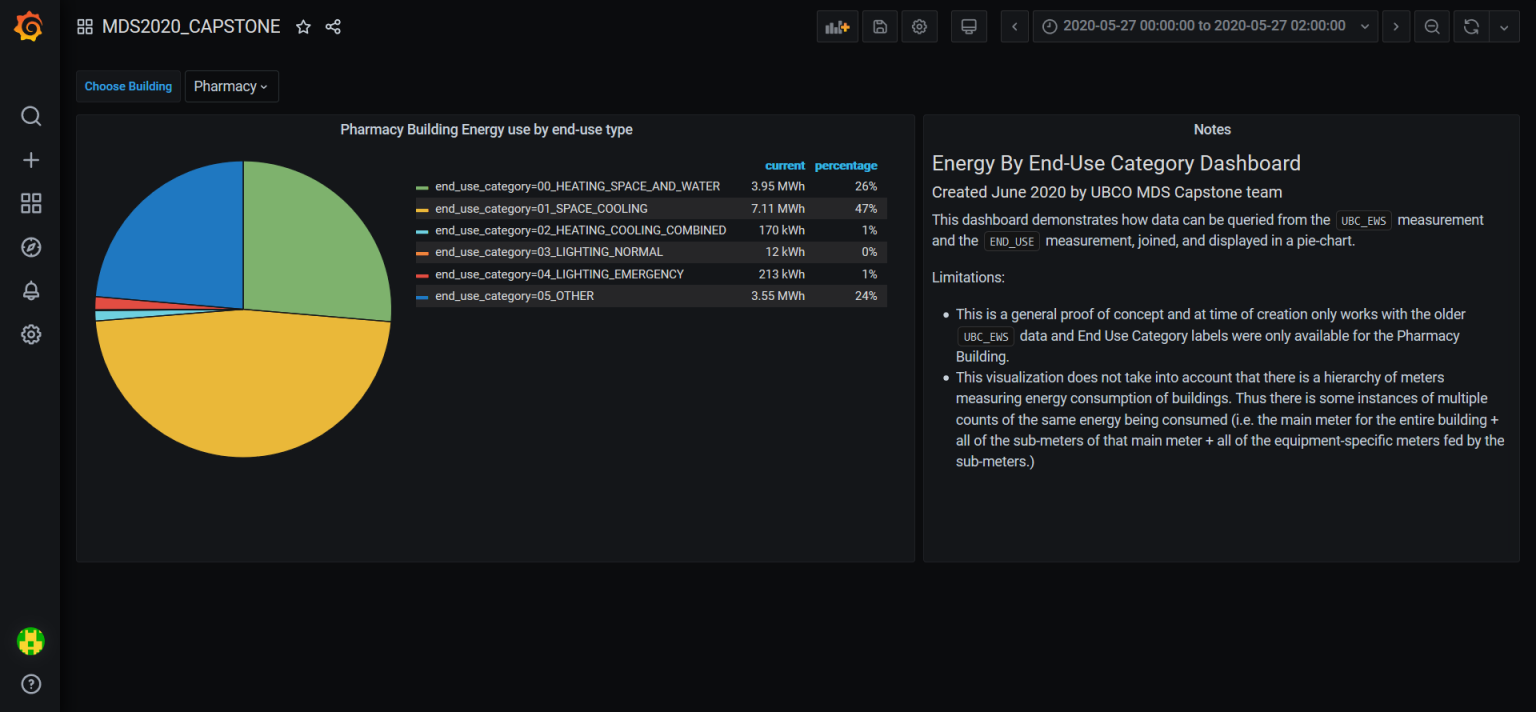Viewport: 1536px width, 712px height.
Task: Add a new panel to dashboard
Action: point(837,27)
